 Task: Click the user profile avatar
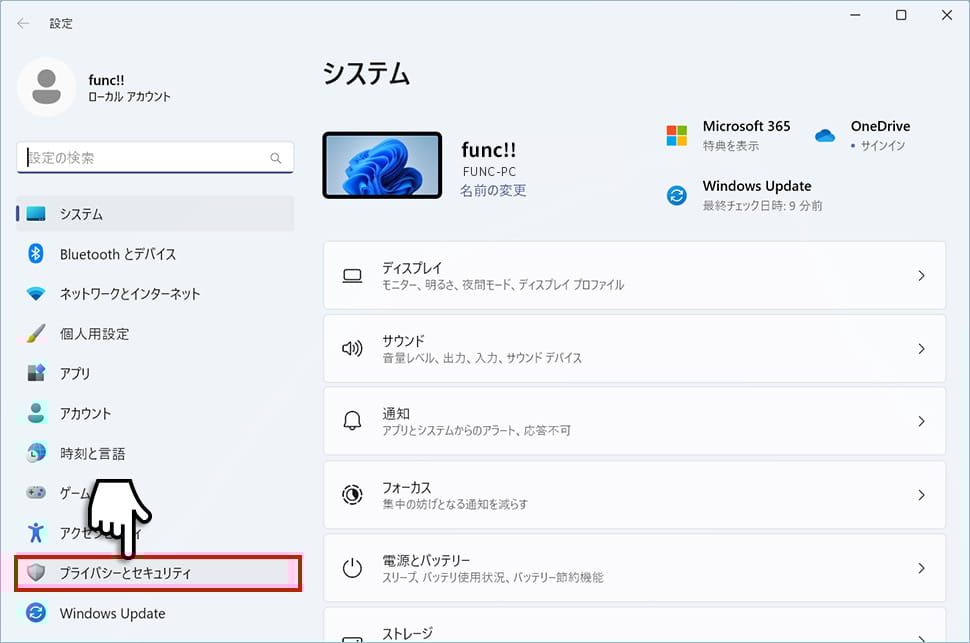coord(46,87)
